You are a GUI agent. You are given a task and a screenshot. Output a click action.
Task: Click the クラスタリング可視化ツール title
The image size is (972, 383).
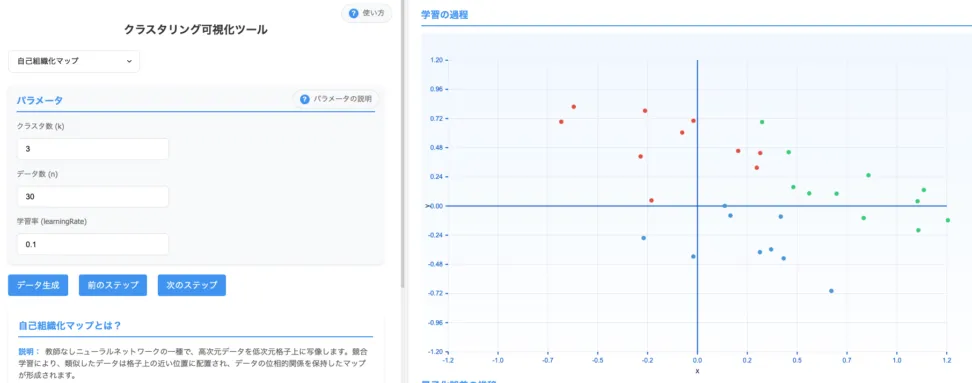pyautogui.click(x=196, y=29)
